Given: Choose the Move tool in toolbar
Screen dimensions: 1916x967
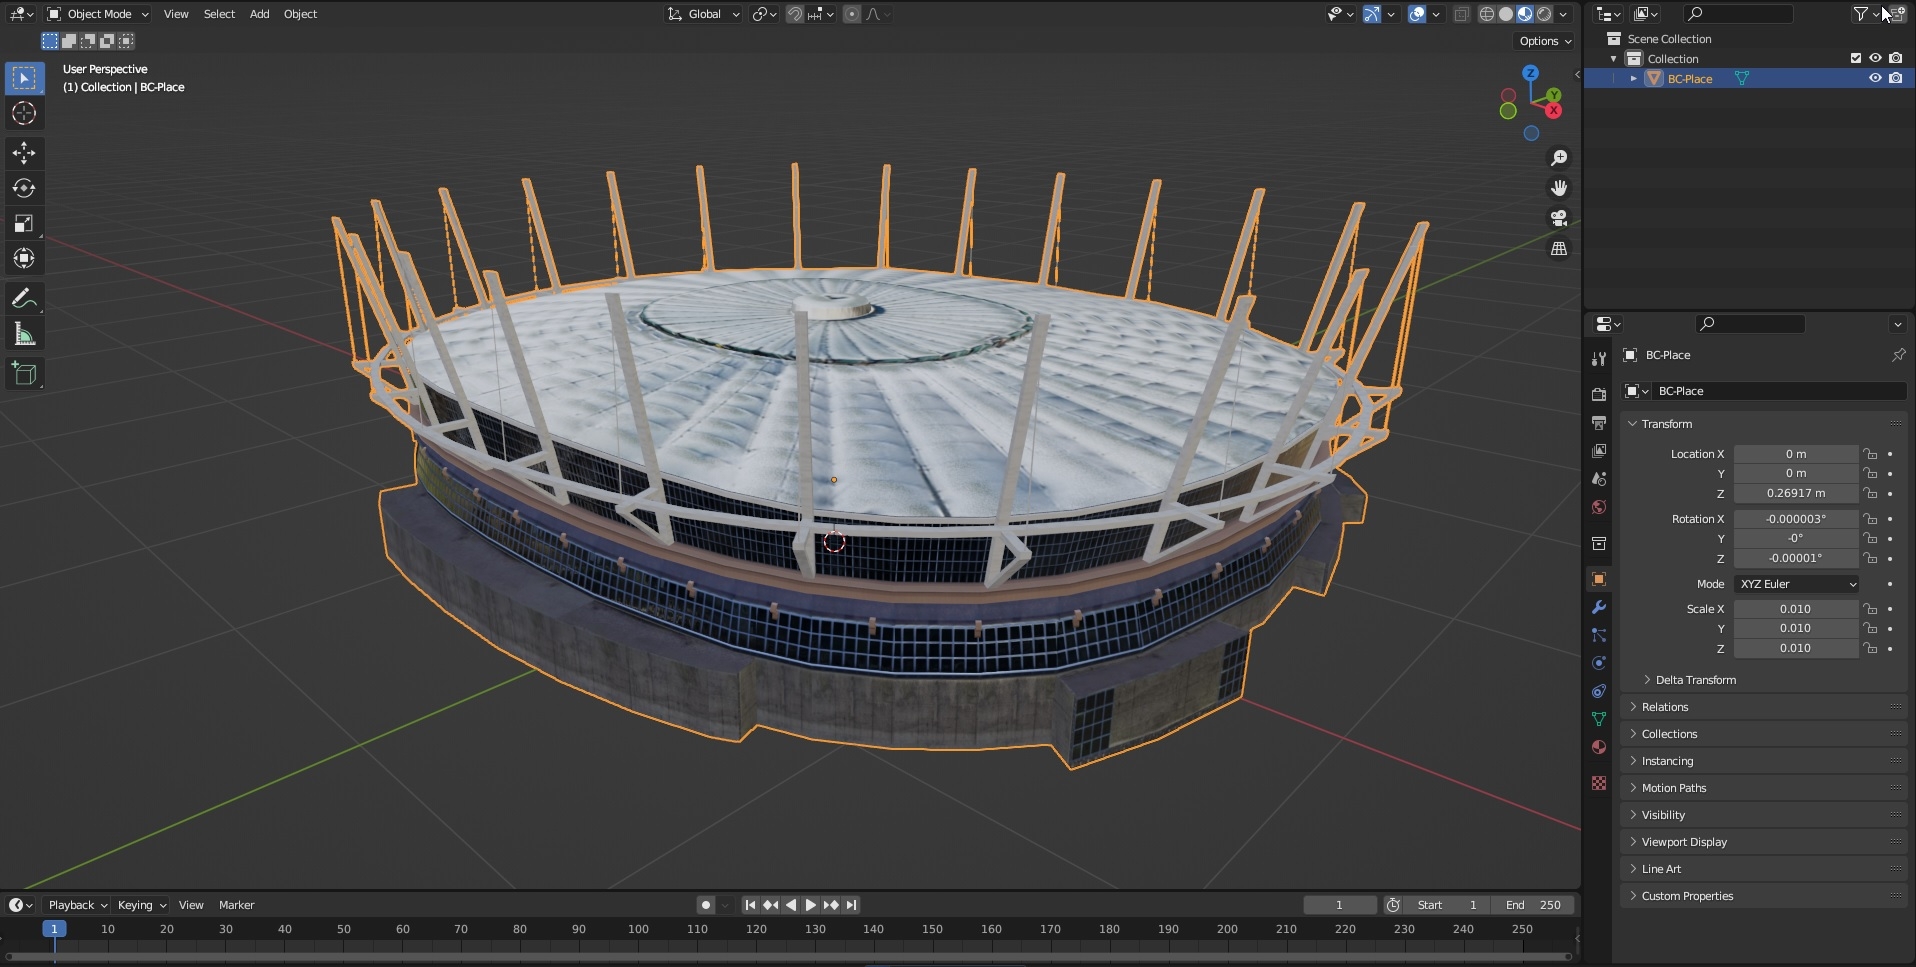Looking at the screenshot, I should tap(24, 152).
